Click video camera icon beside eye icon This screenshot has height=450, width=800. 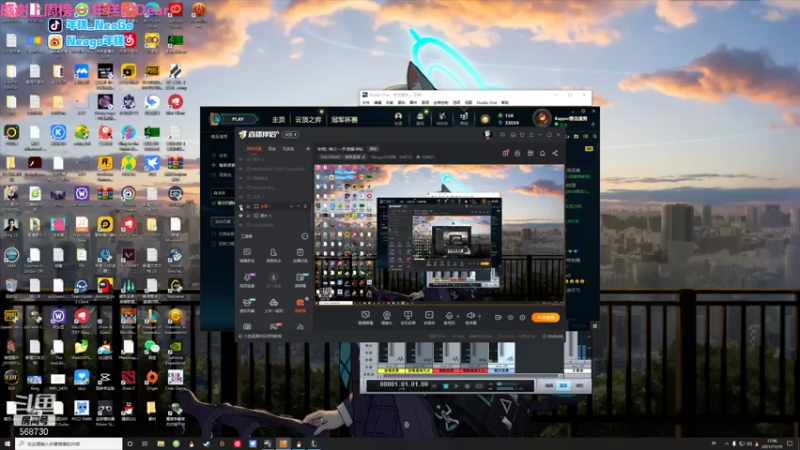pyautogui.click(x=498, y=317)
